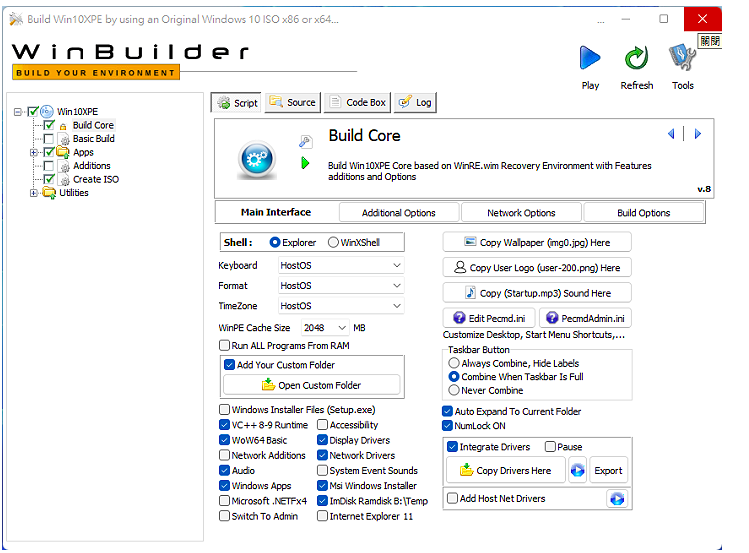
Task: Click round blue icon beside Copy Drivers Here
Action: pyautogui.click(x=578, y=470)
